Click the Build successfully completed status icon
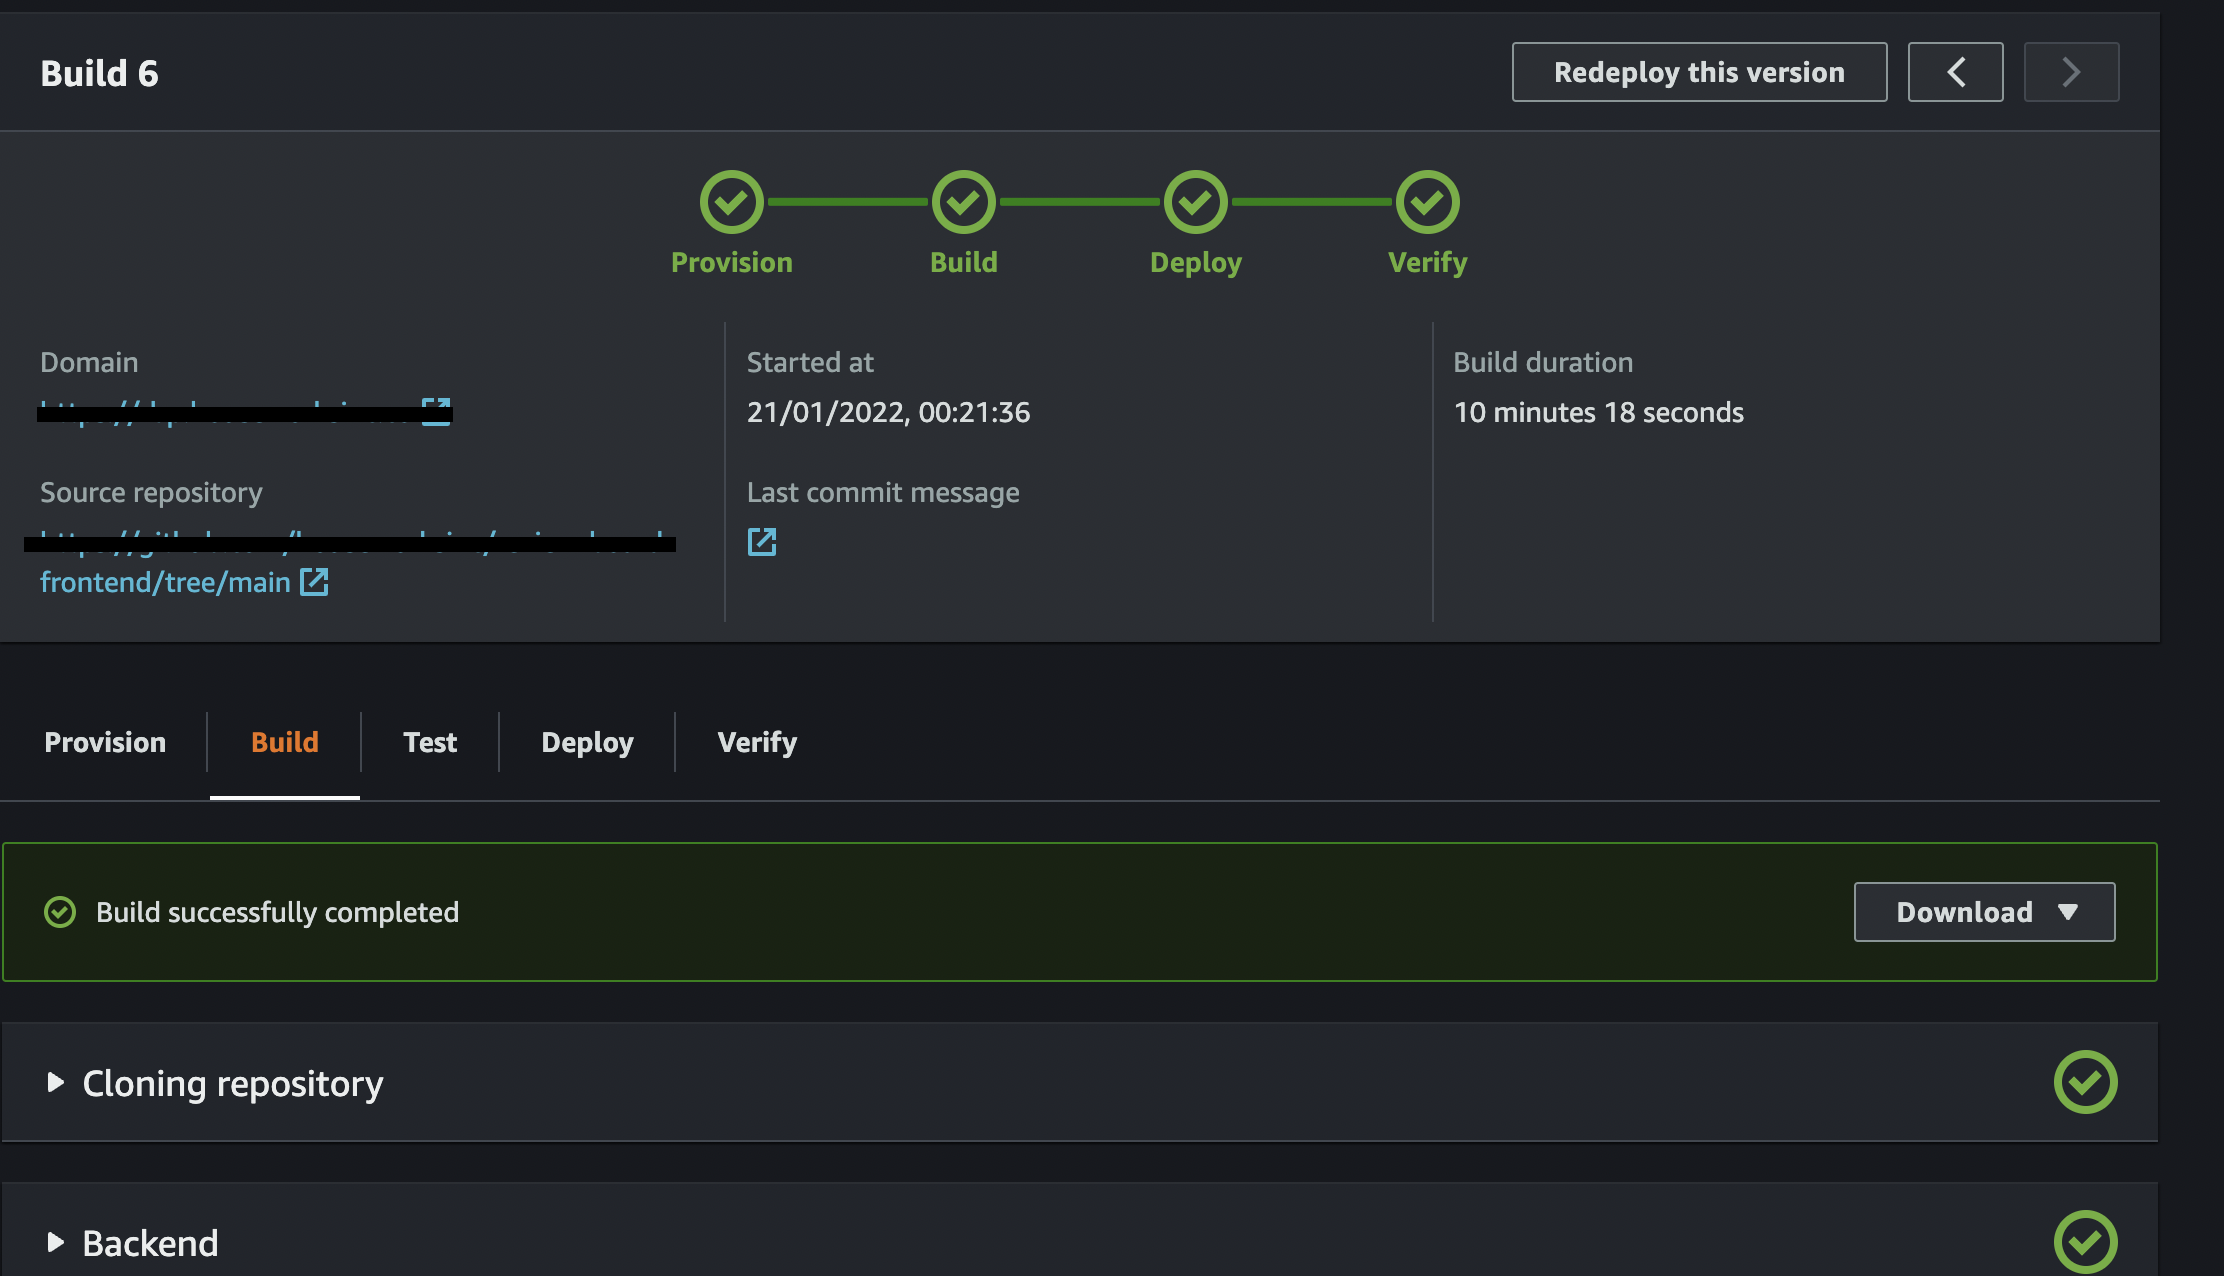The height and width of the screenshot is (1276, 2224). click(61, 911)
